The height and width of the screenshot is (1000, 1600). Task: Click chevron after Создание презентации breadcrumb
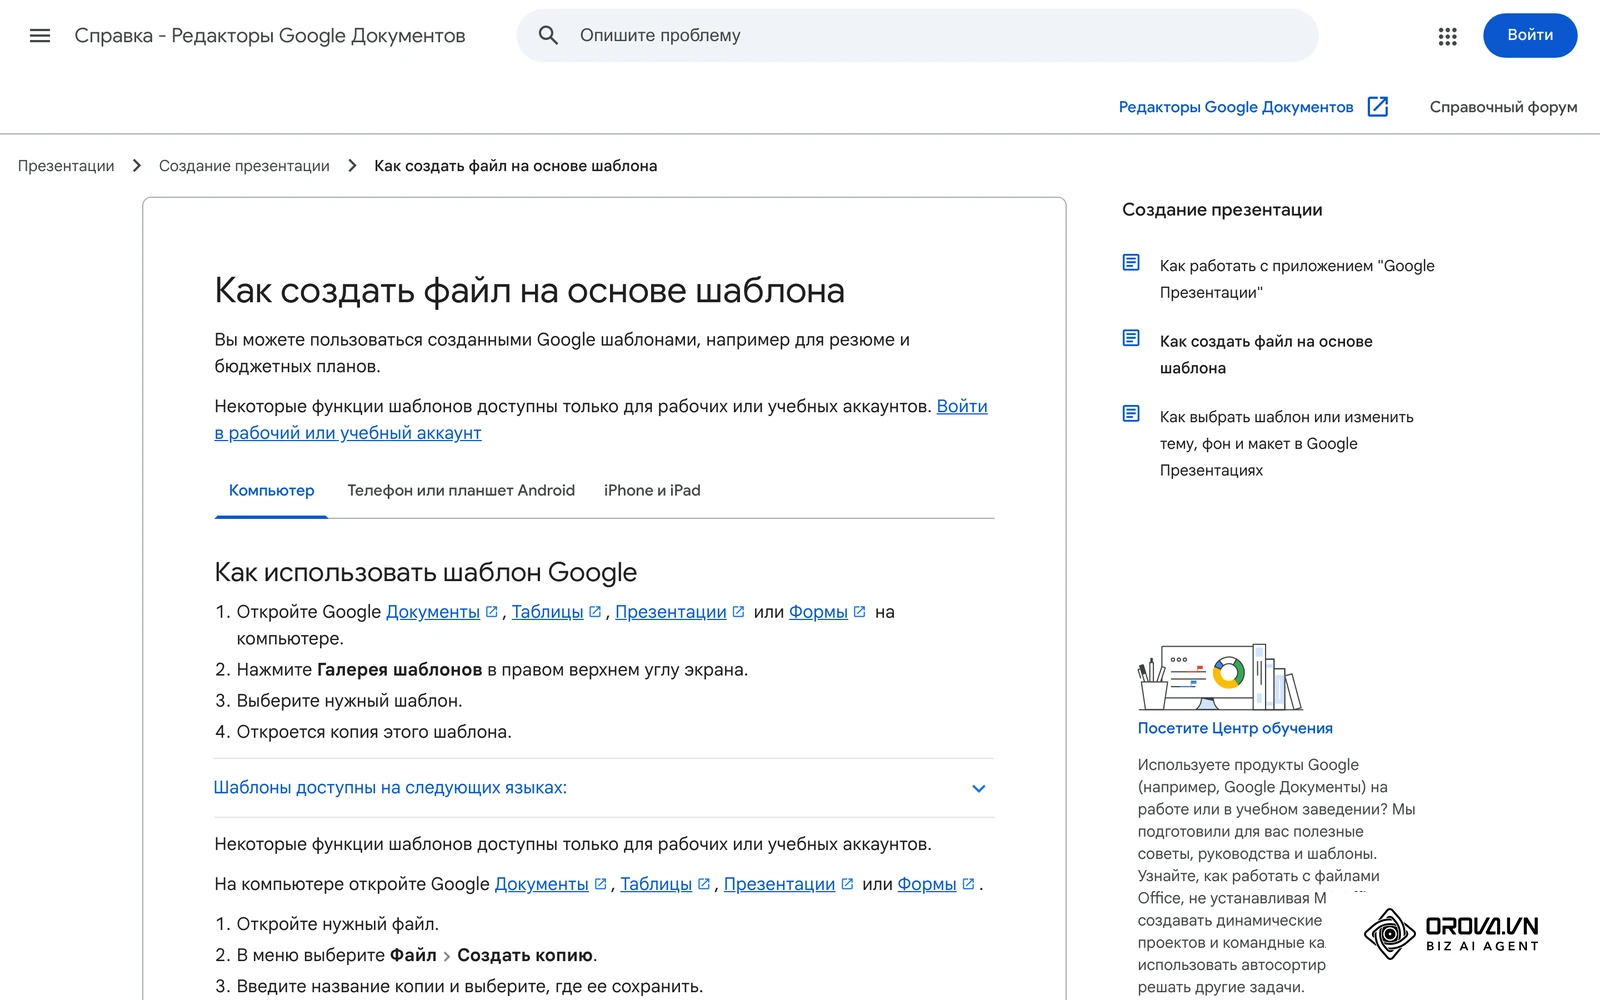(x=352, y=166)
